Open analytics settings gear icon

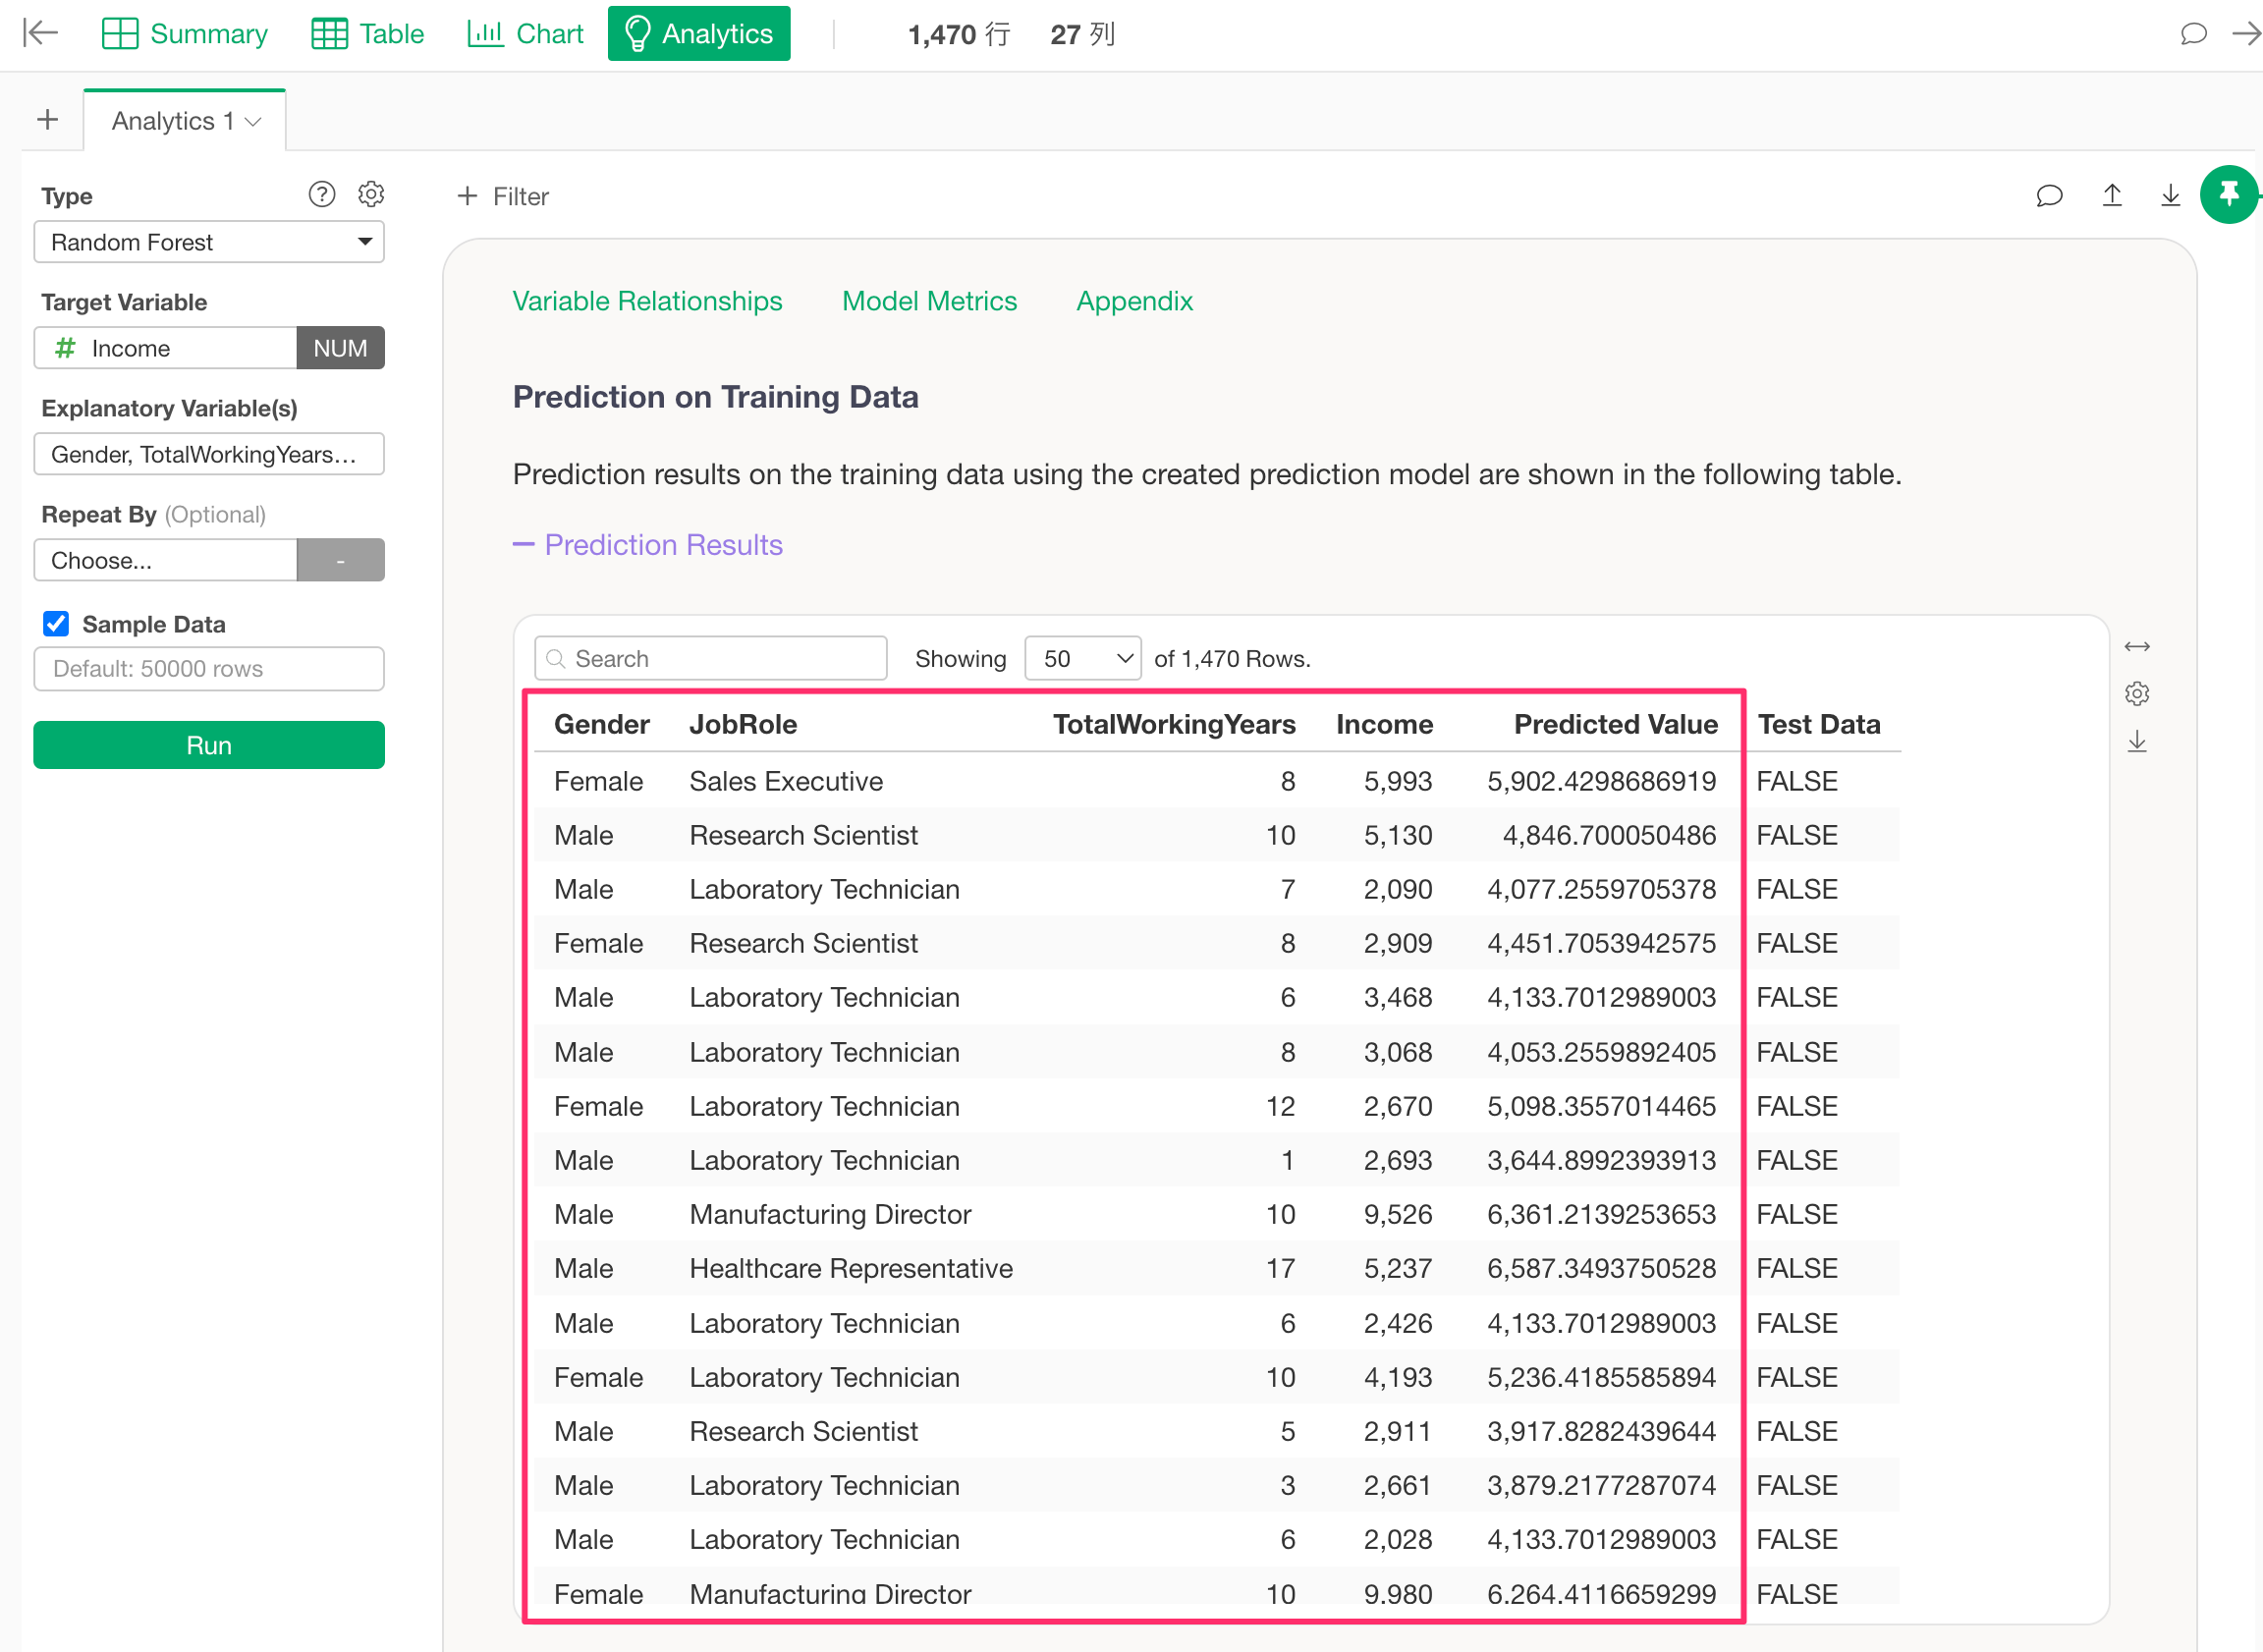pos(371,194)
